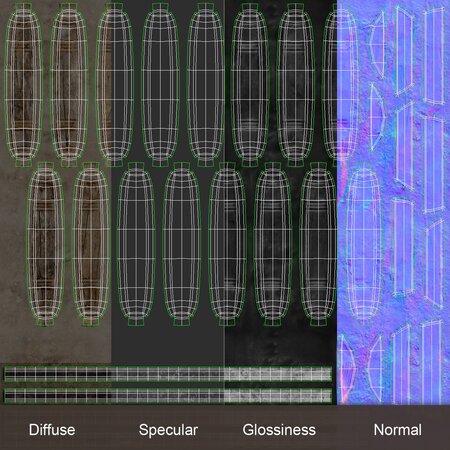Image resolution: width=450 pixels, height=450 pixels.
Task: Select the first wood plank UV island in bottom row
Action: pos(46,244)
